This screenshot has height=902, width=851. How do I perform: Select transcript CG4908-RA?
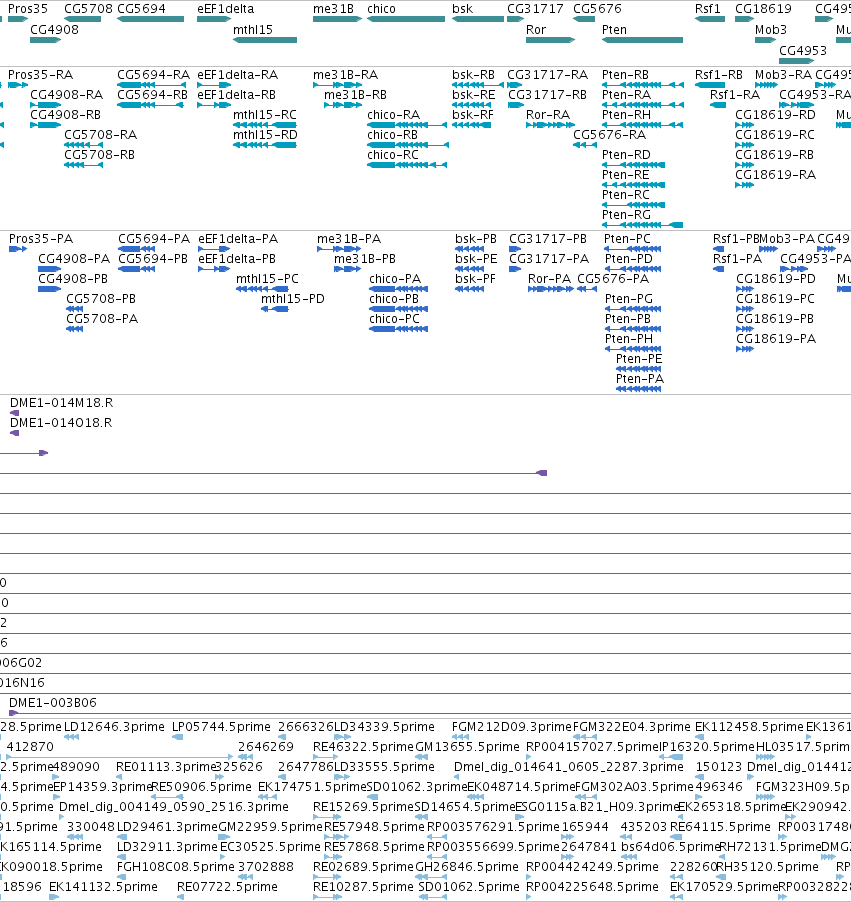[67, 95]
